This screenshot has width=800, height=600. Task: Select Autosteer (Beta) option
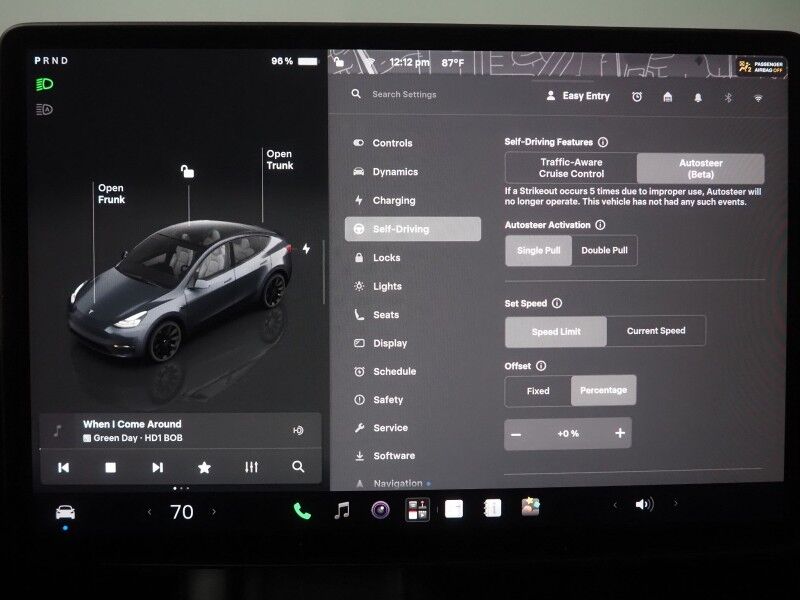(701, 168)
